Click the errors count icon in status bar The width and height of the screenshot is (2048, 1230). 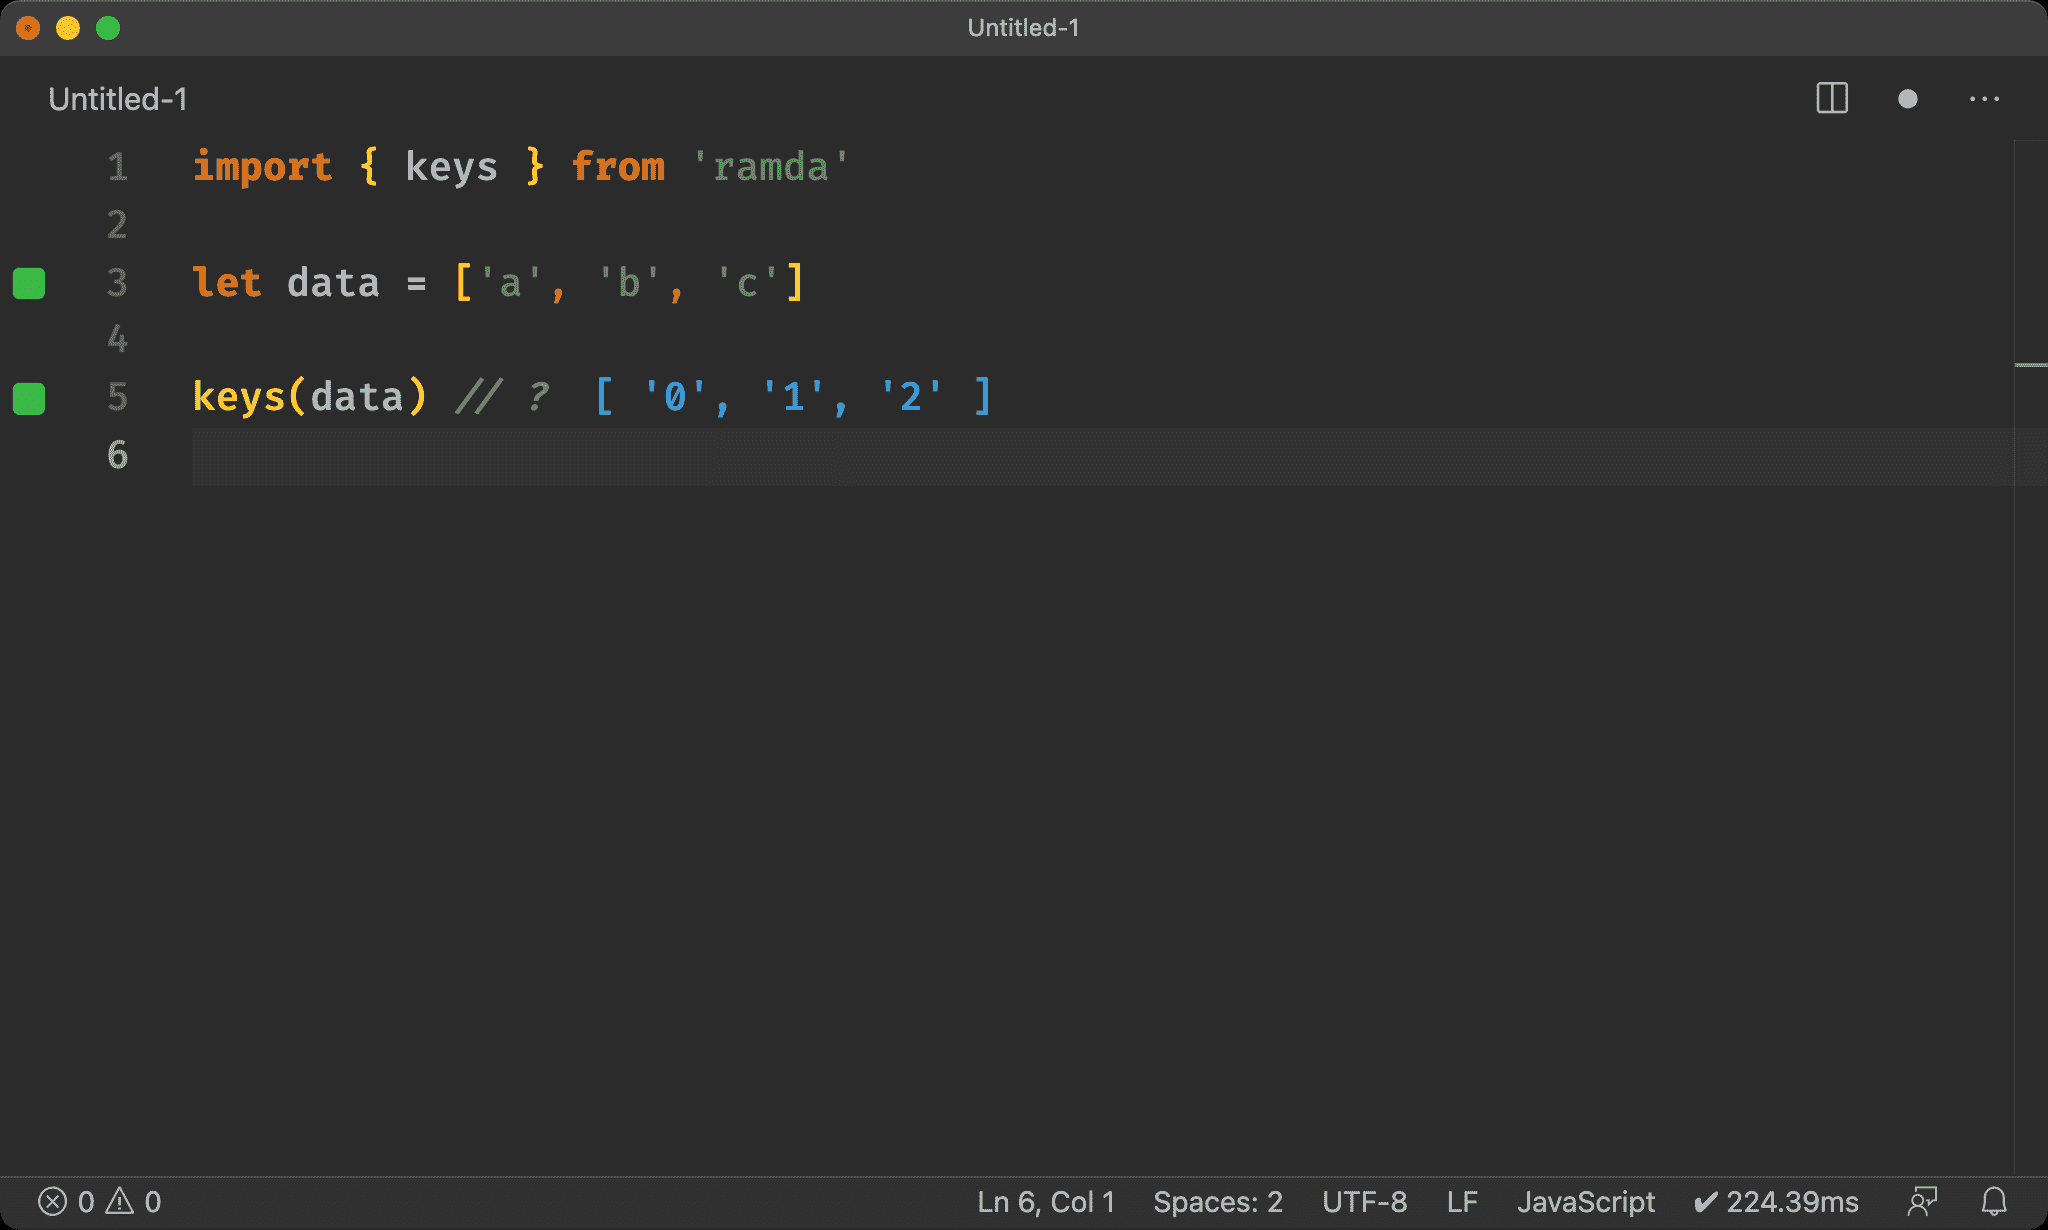click(x=52, y=1201)
